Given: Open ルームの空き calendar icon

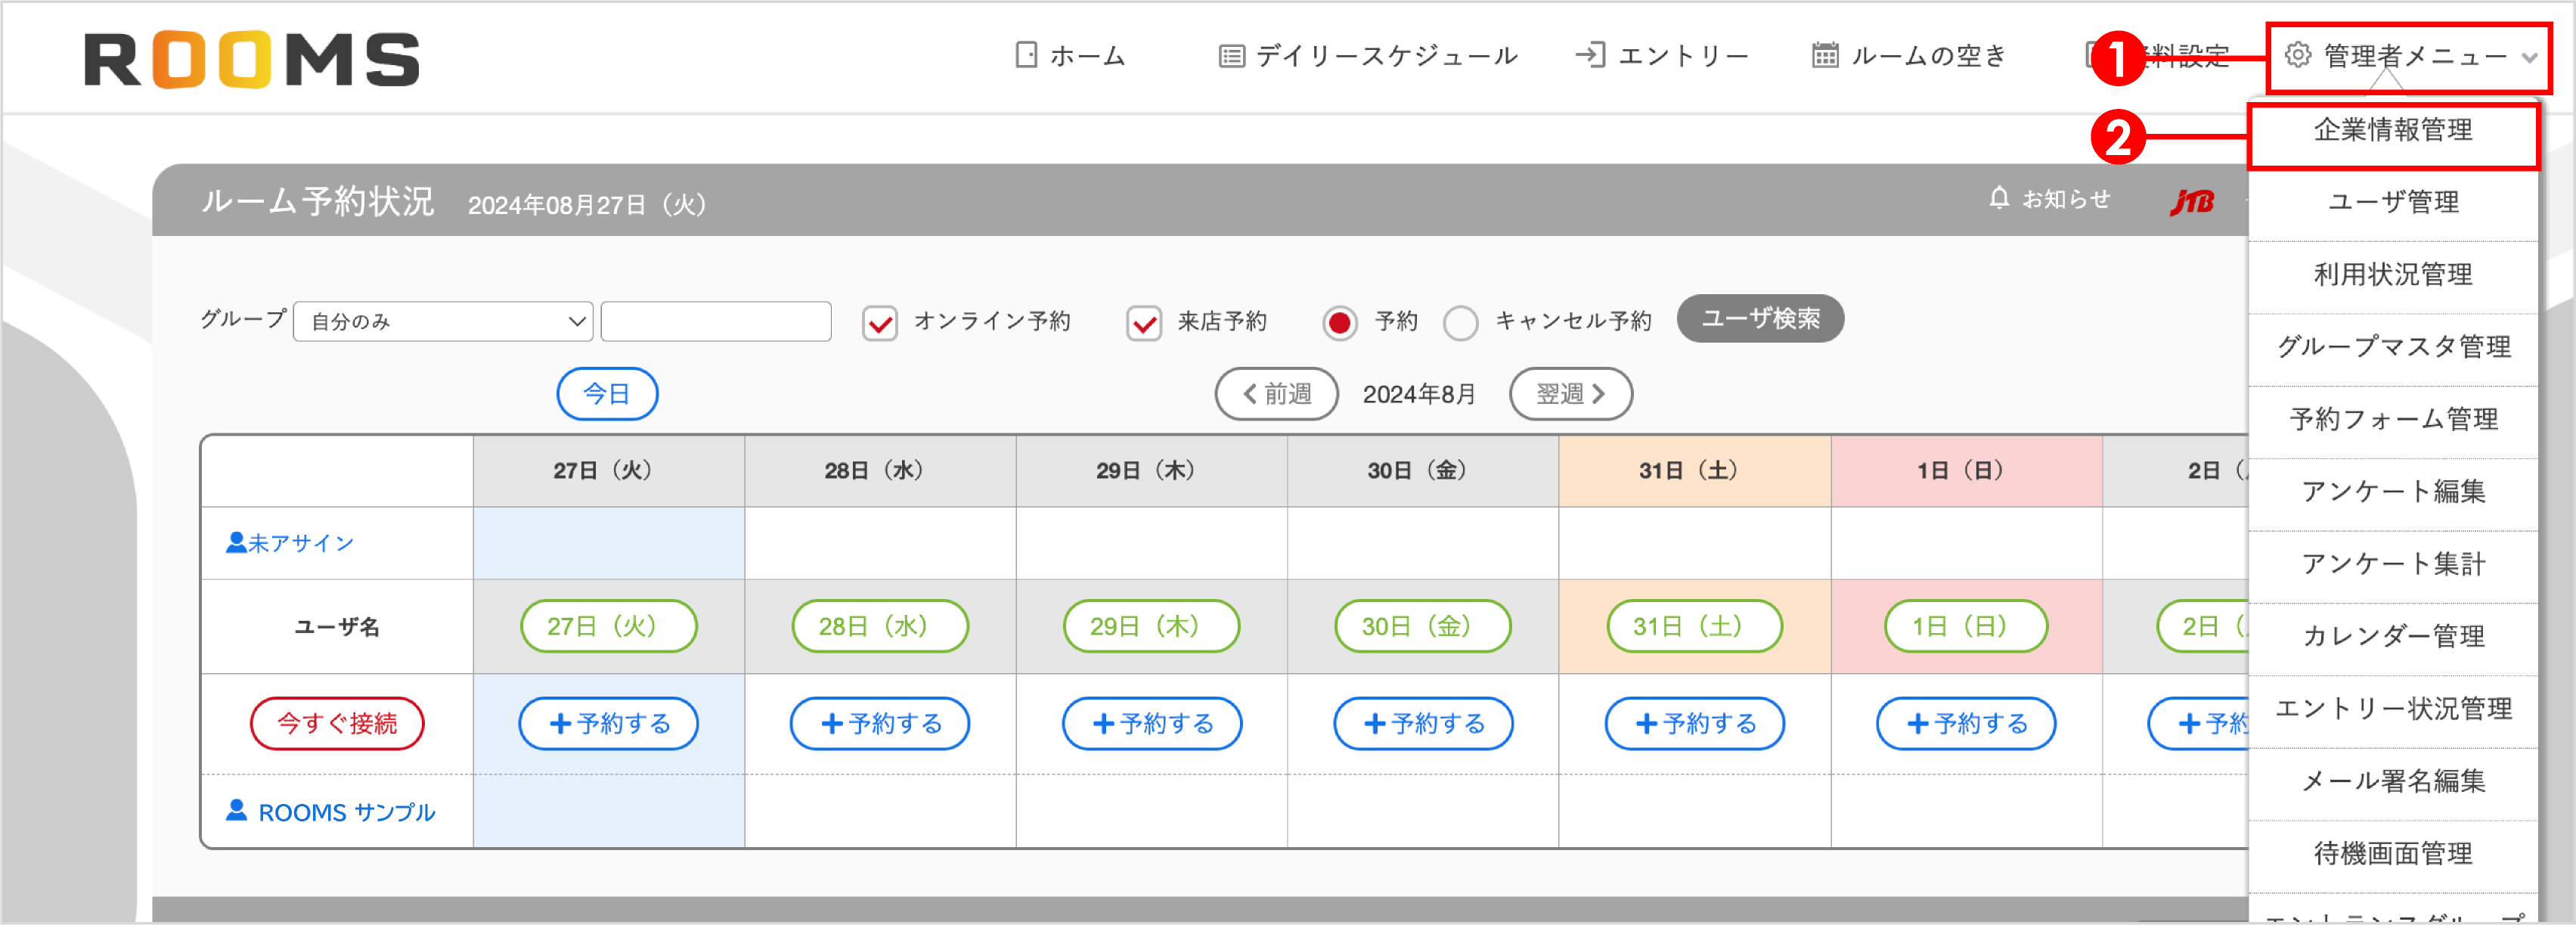Looking at the screenshot, I should coord(1827,55).
